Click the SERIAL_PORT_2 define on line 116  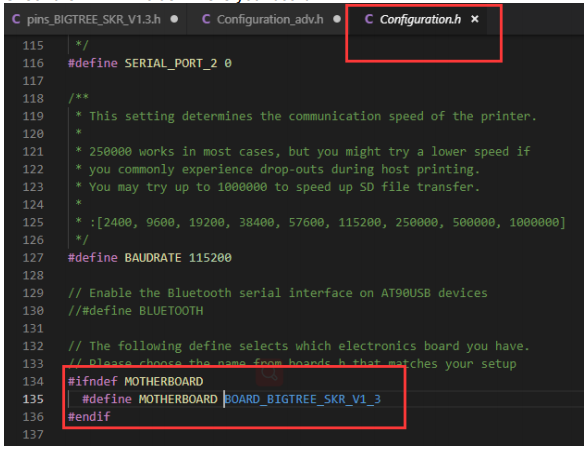click(150, 63)
